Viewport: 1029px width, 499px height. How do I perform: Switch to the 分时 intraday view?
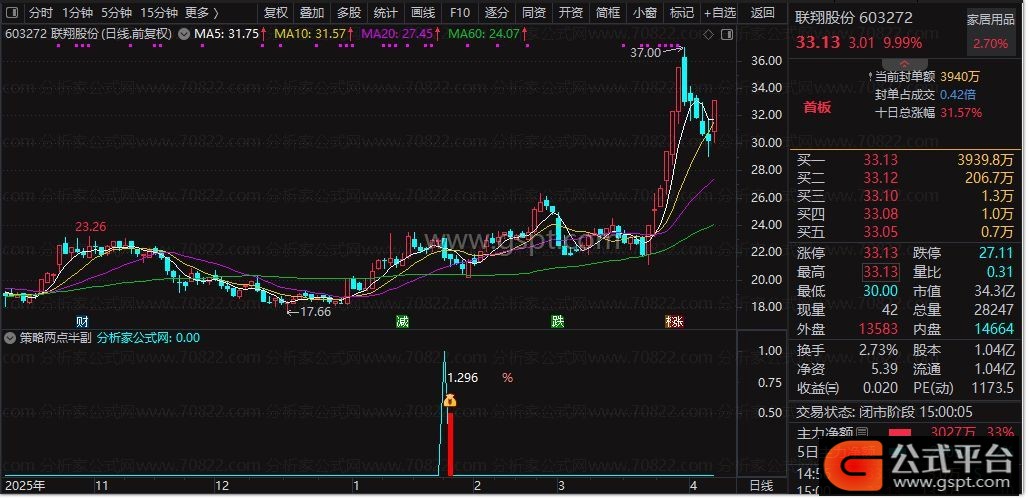coord(40,13)
